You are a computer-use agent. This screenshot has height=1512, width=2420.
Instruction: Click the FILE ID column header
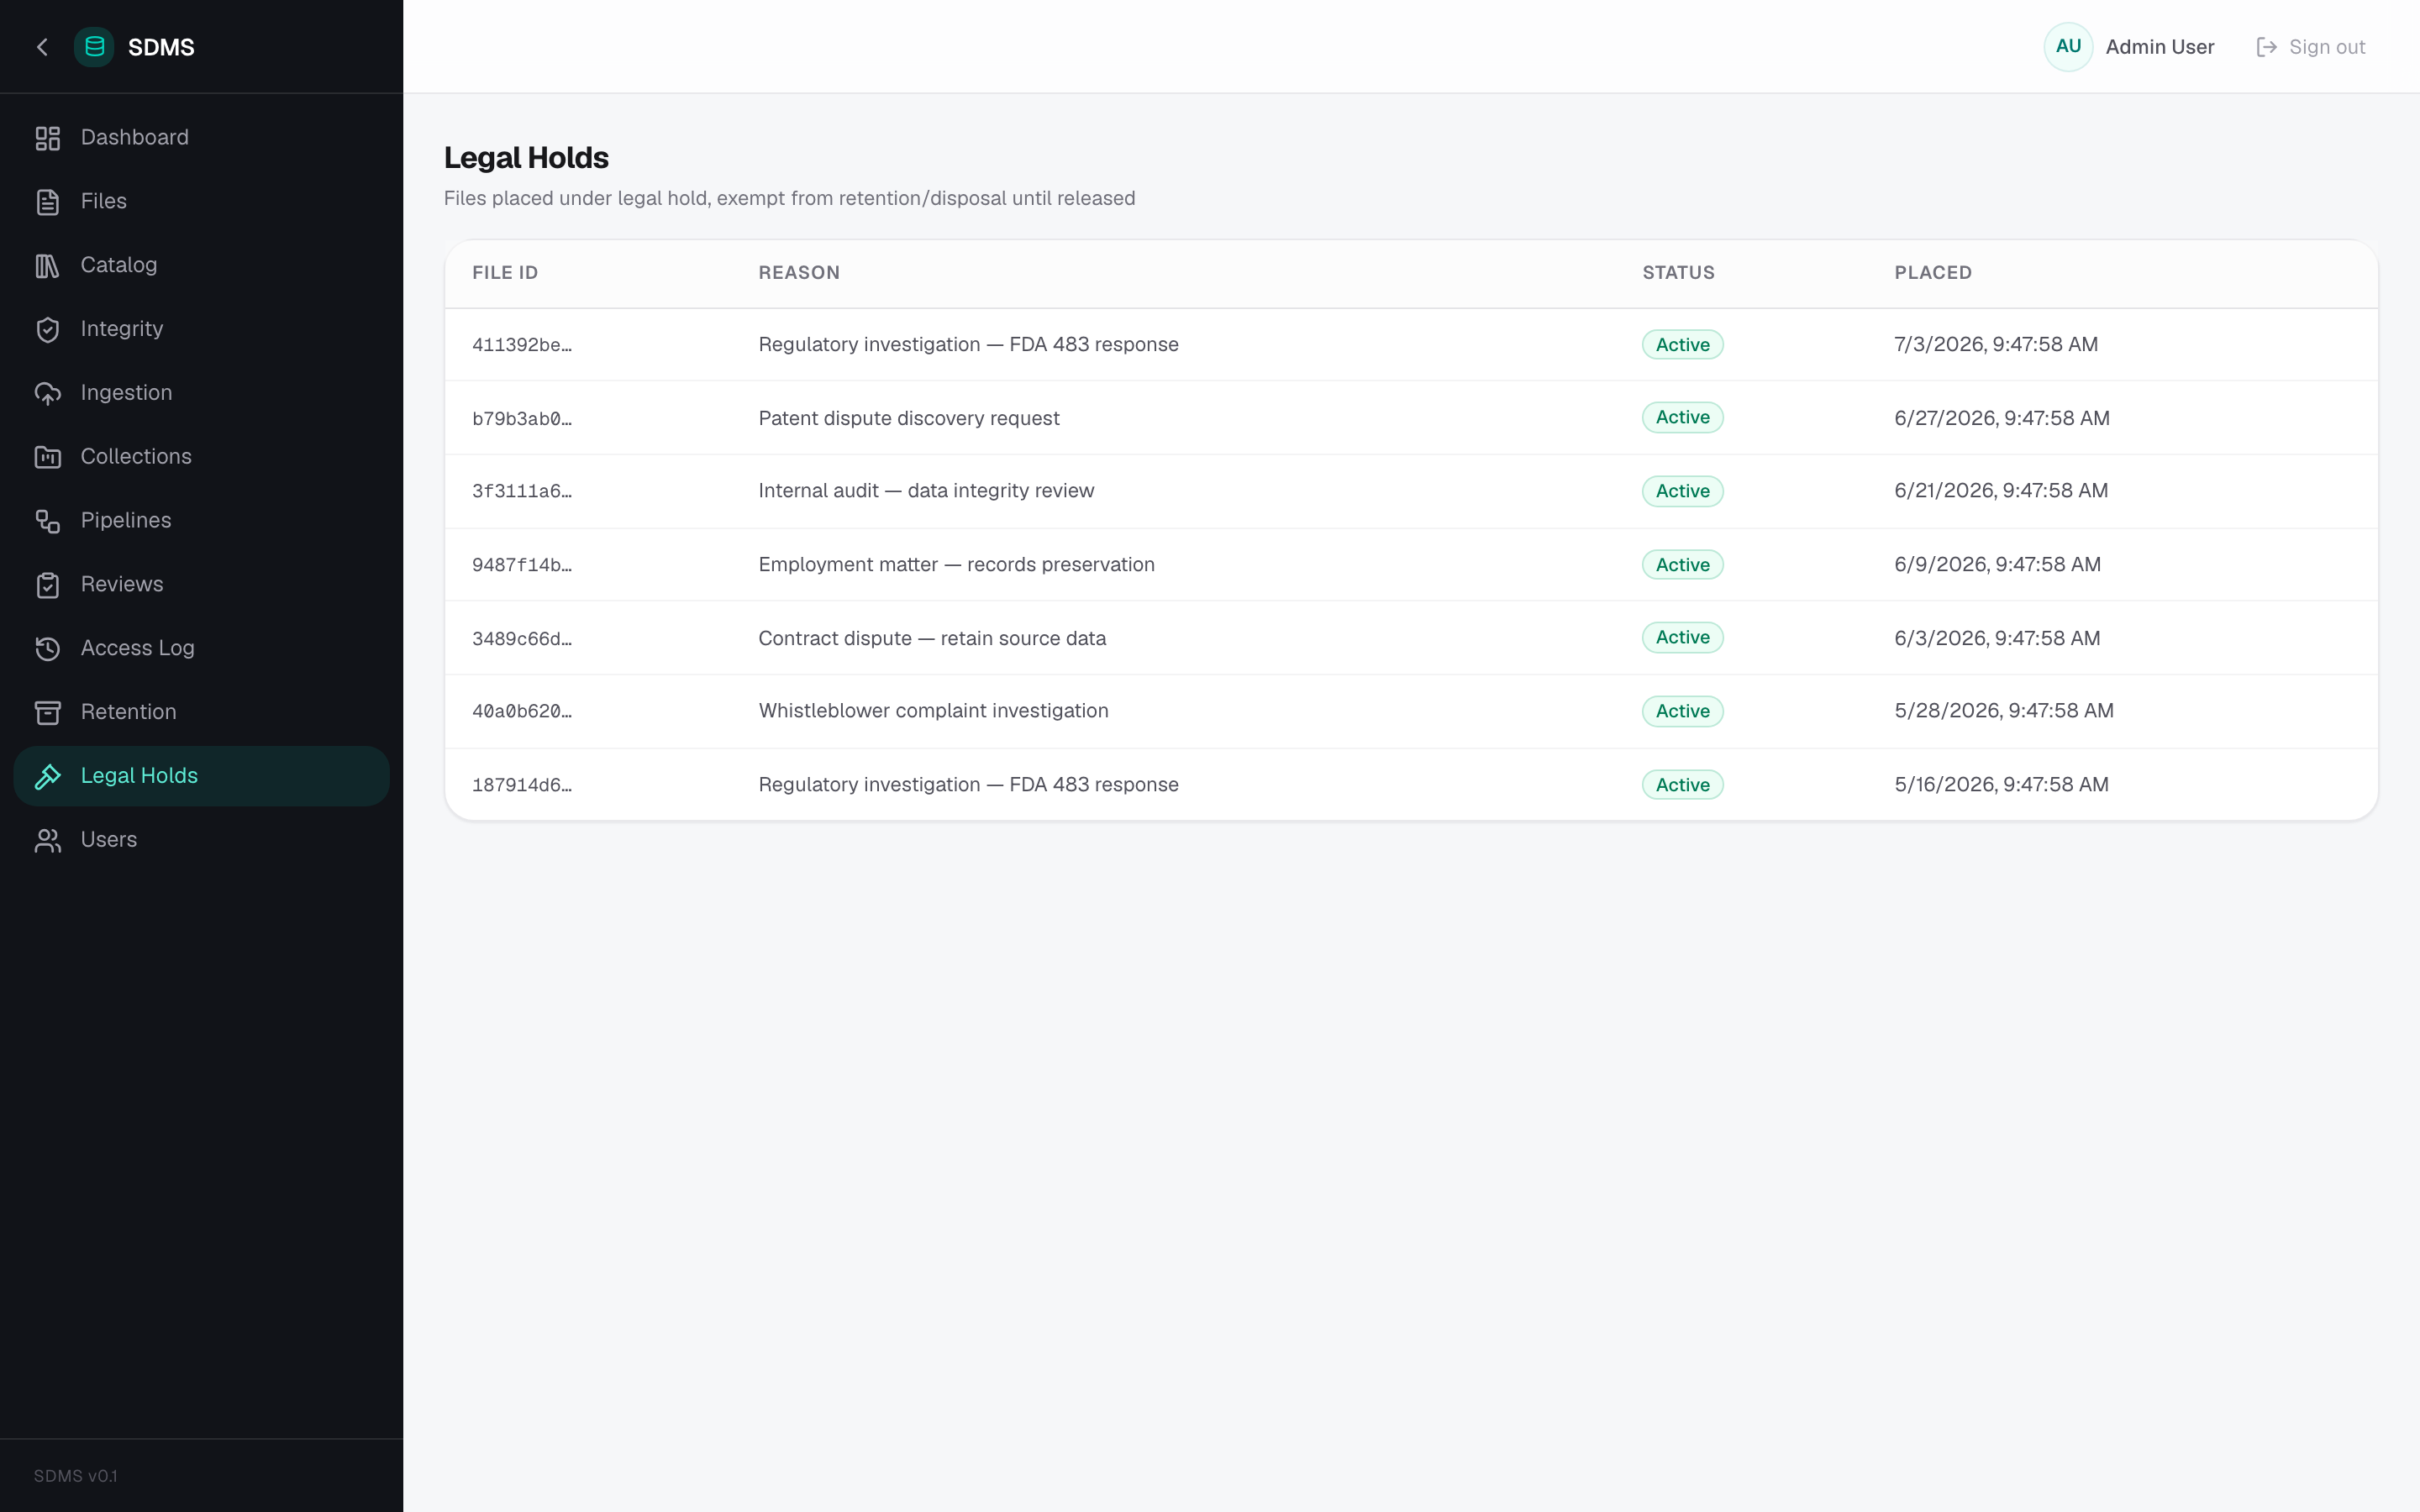coord(505,273)
